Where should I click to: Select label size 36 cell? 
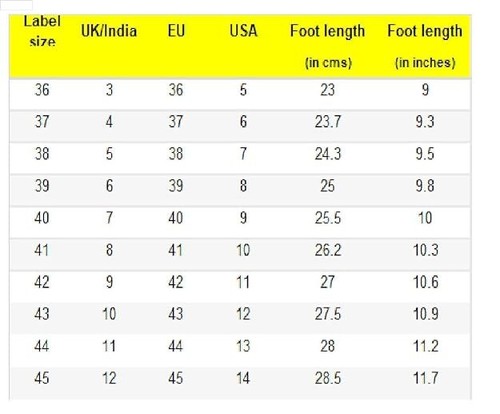[42, 90]
